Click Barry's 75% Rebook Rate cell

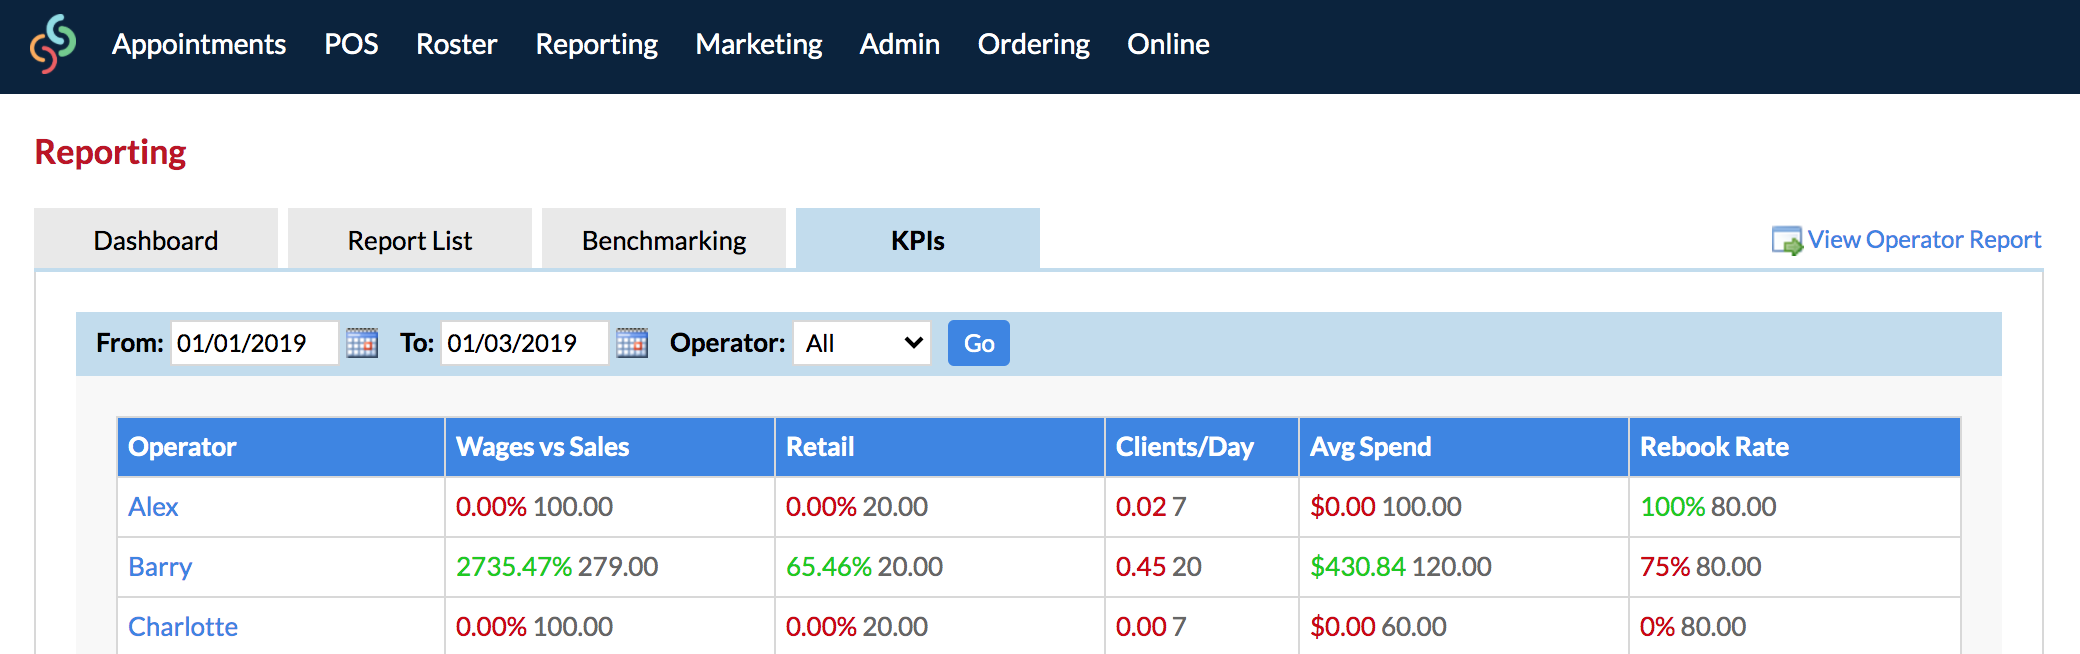point(1794,567)
